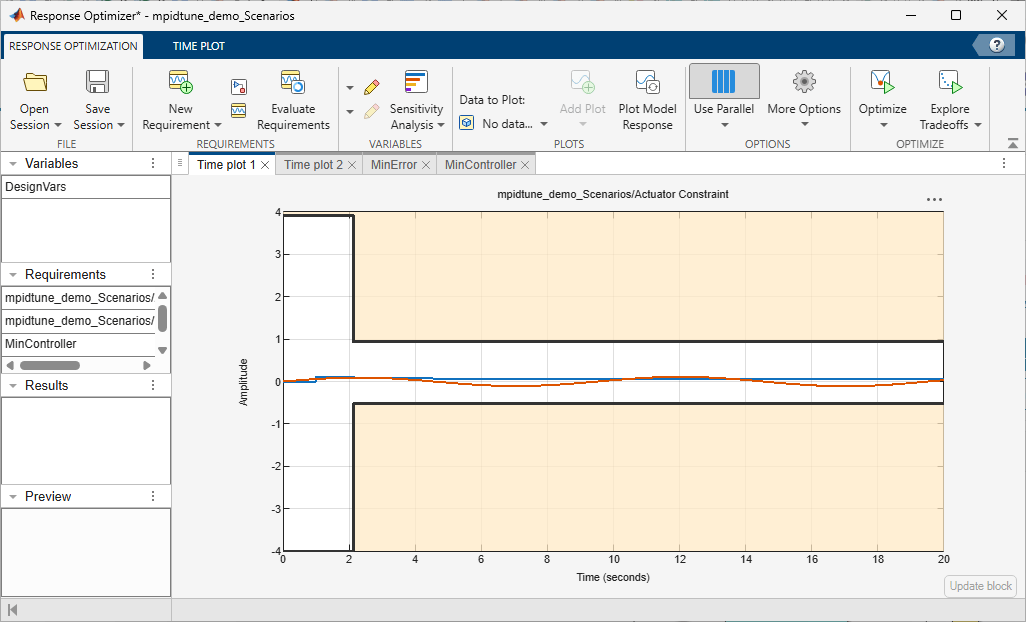Open the Save Session dropdown arrow
Screen dimensions: 1026x622
(x=120, y=125)
